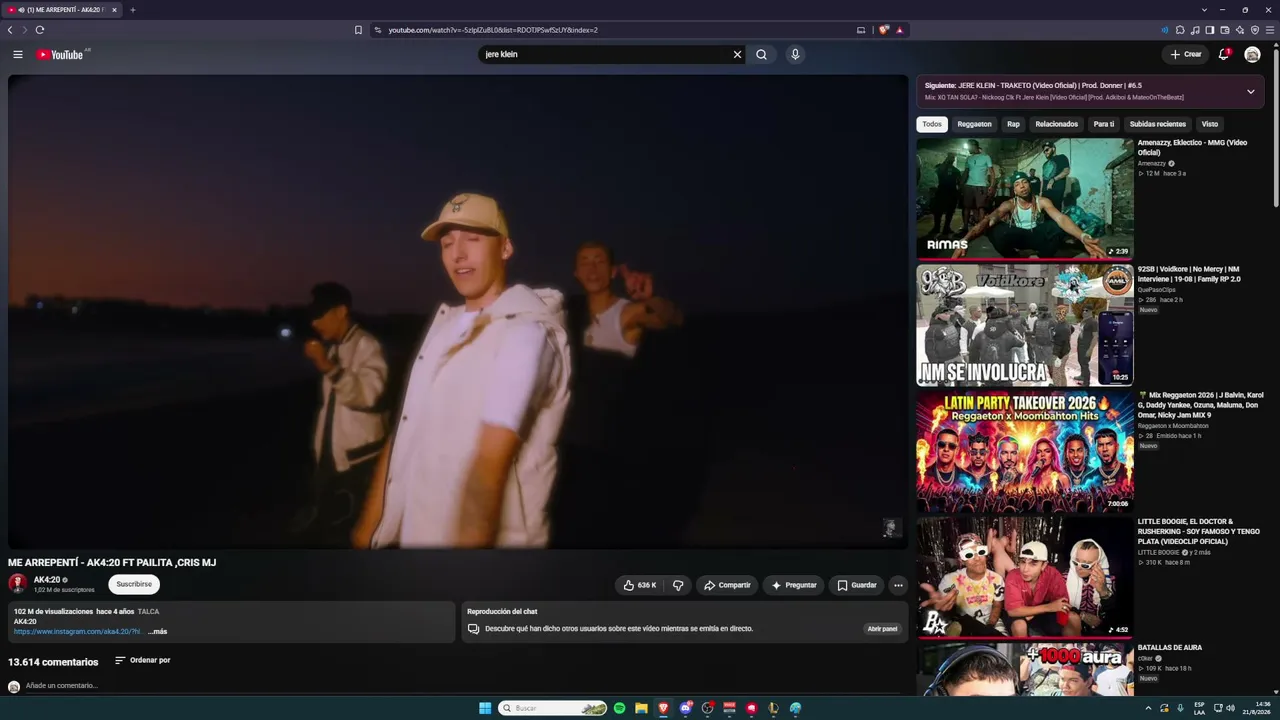
Task: Click the Compartir share button
Action: (x=727, y=585)
